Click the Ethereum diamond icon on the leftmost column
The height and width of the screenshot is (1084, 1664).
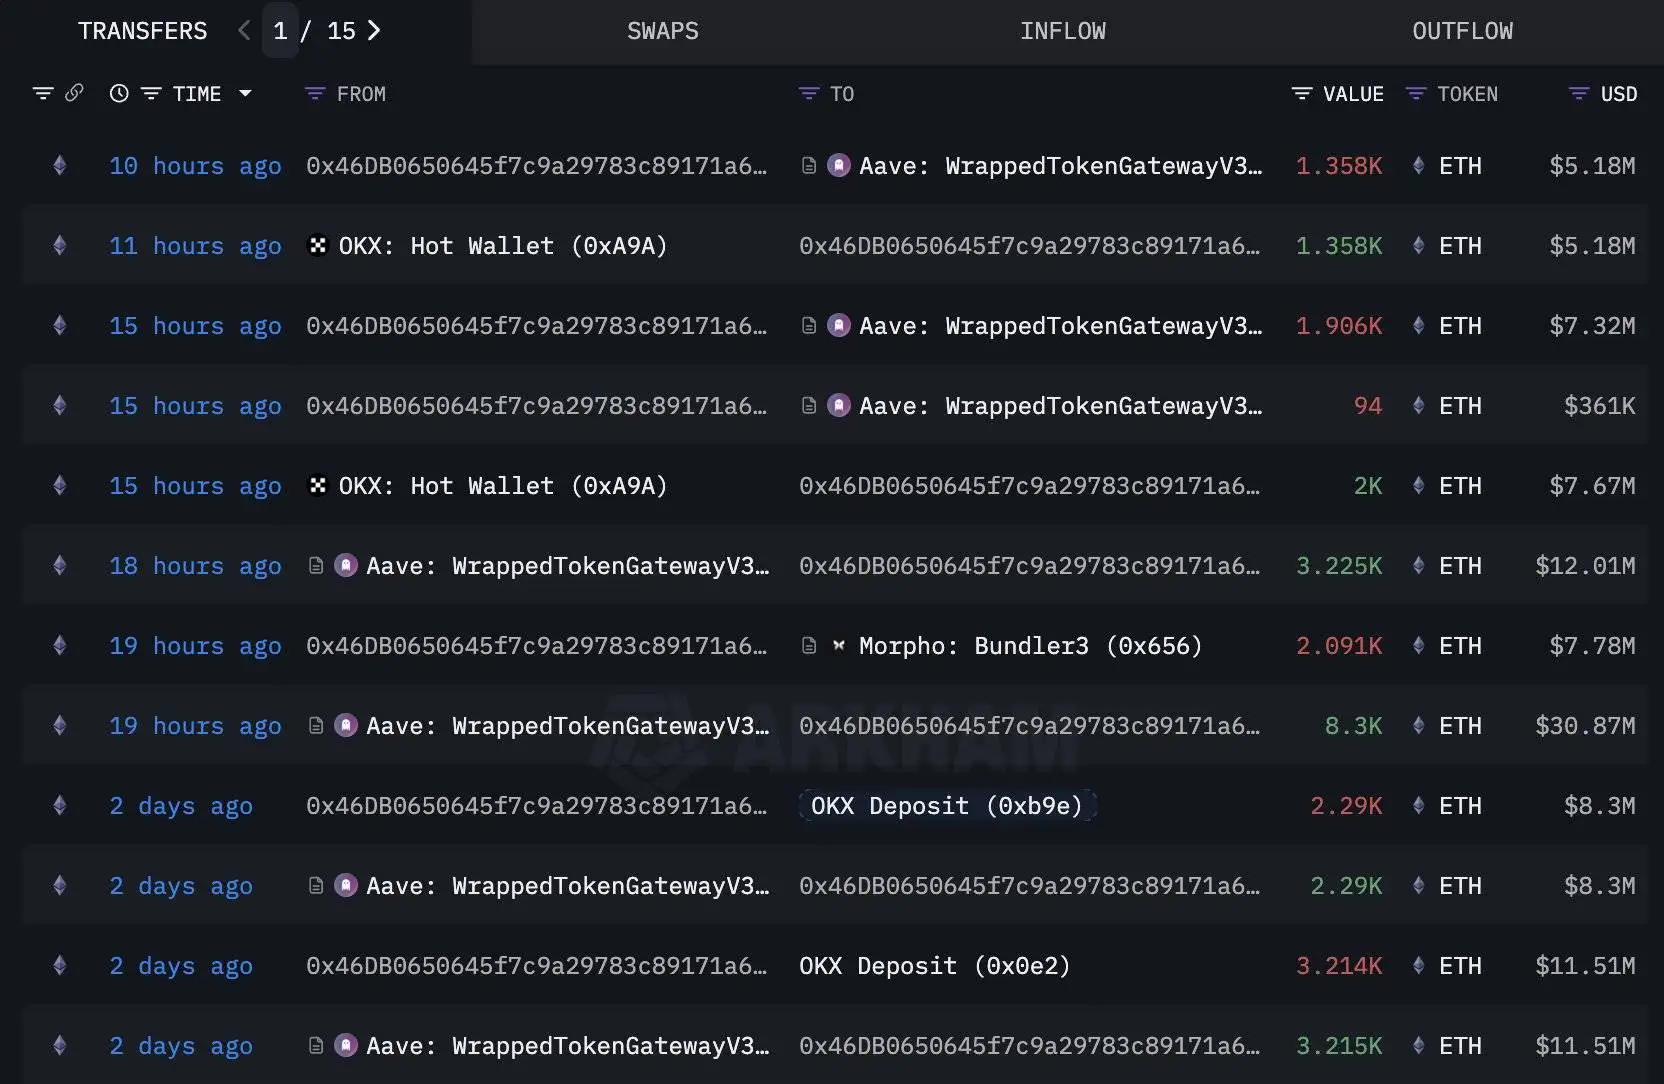click(x=59, y=166)
